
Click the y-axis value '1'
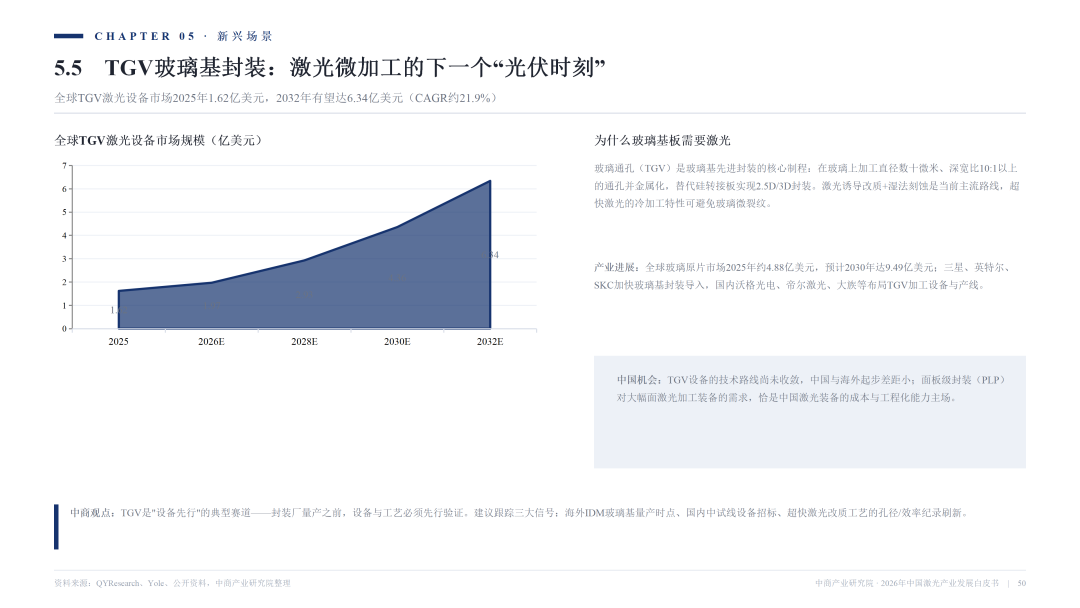[x=64, y=306]
